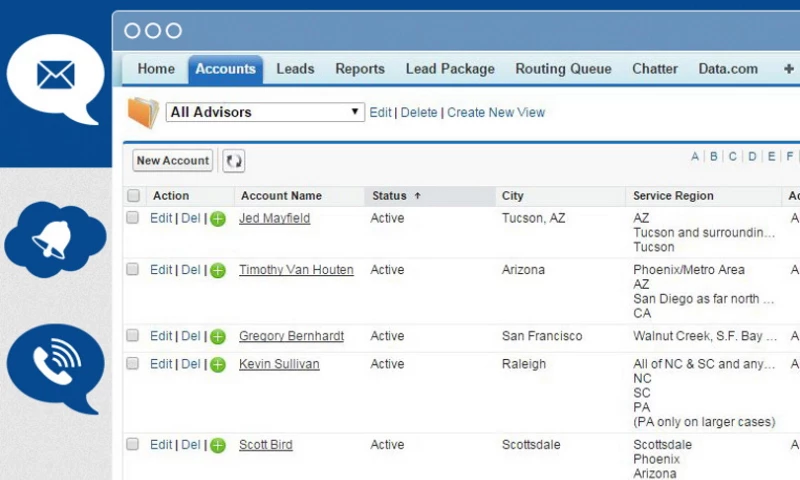The image size is (800, 480).
Task: Check the Kevin Sullivan row checkbox
Action: [x=133, y=363]
